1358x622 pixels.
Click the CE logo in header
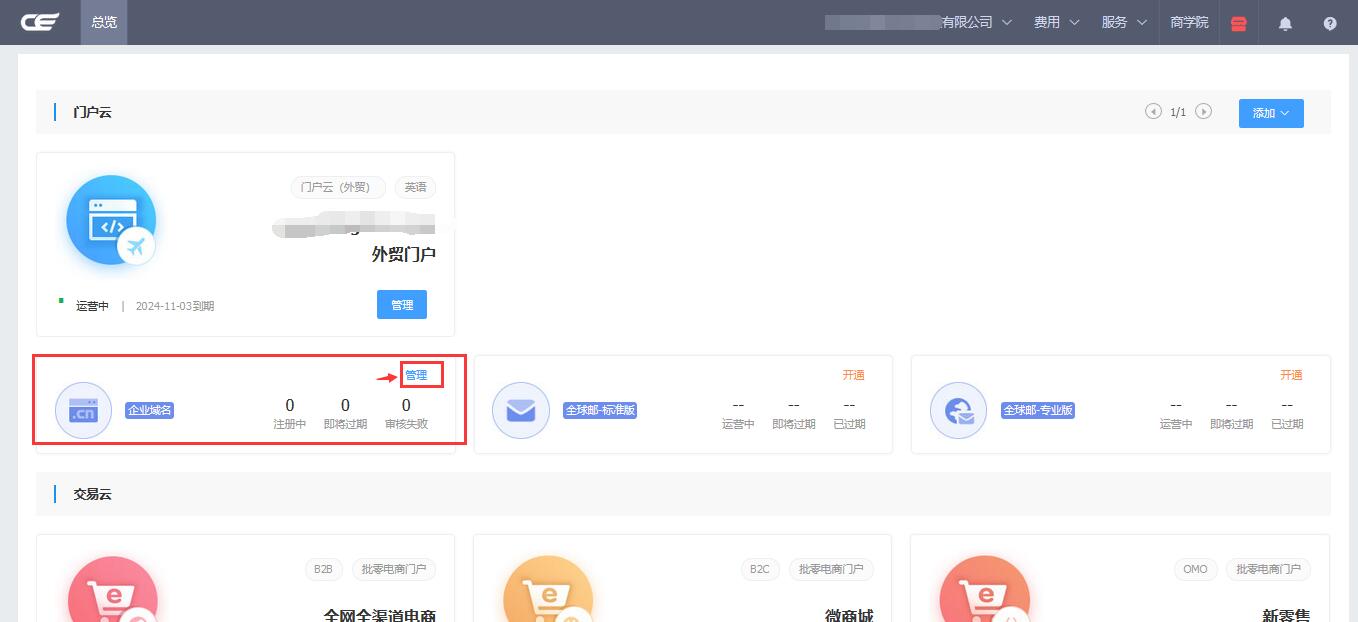coord(40,22)
